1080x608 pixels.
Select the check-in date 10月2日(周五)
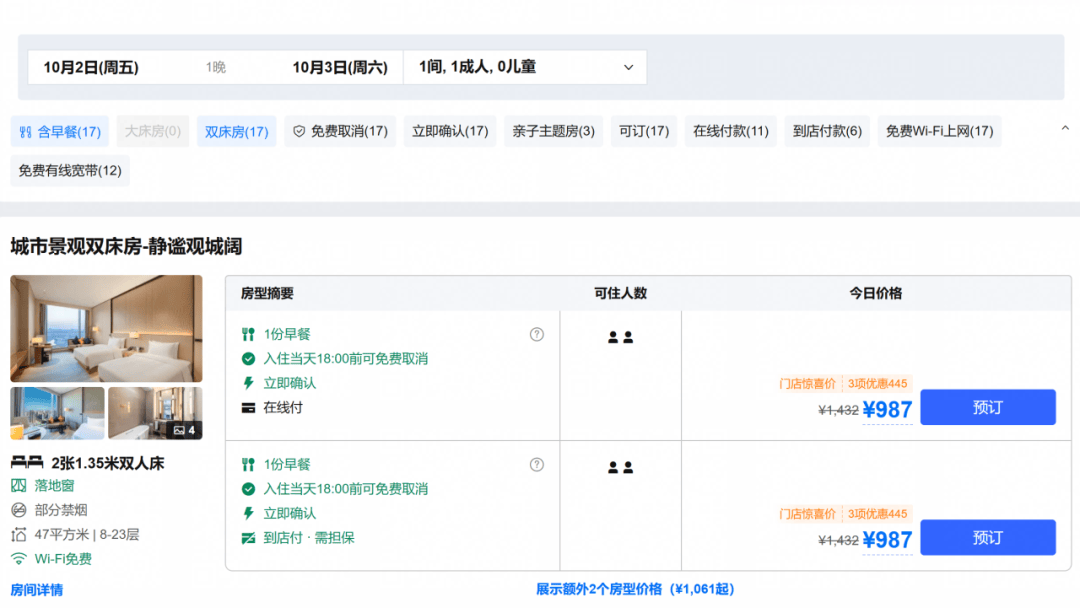pyautogui.click(x=91, y=67)
